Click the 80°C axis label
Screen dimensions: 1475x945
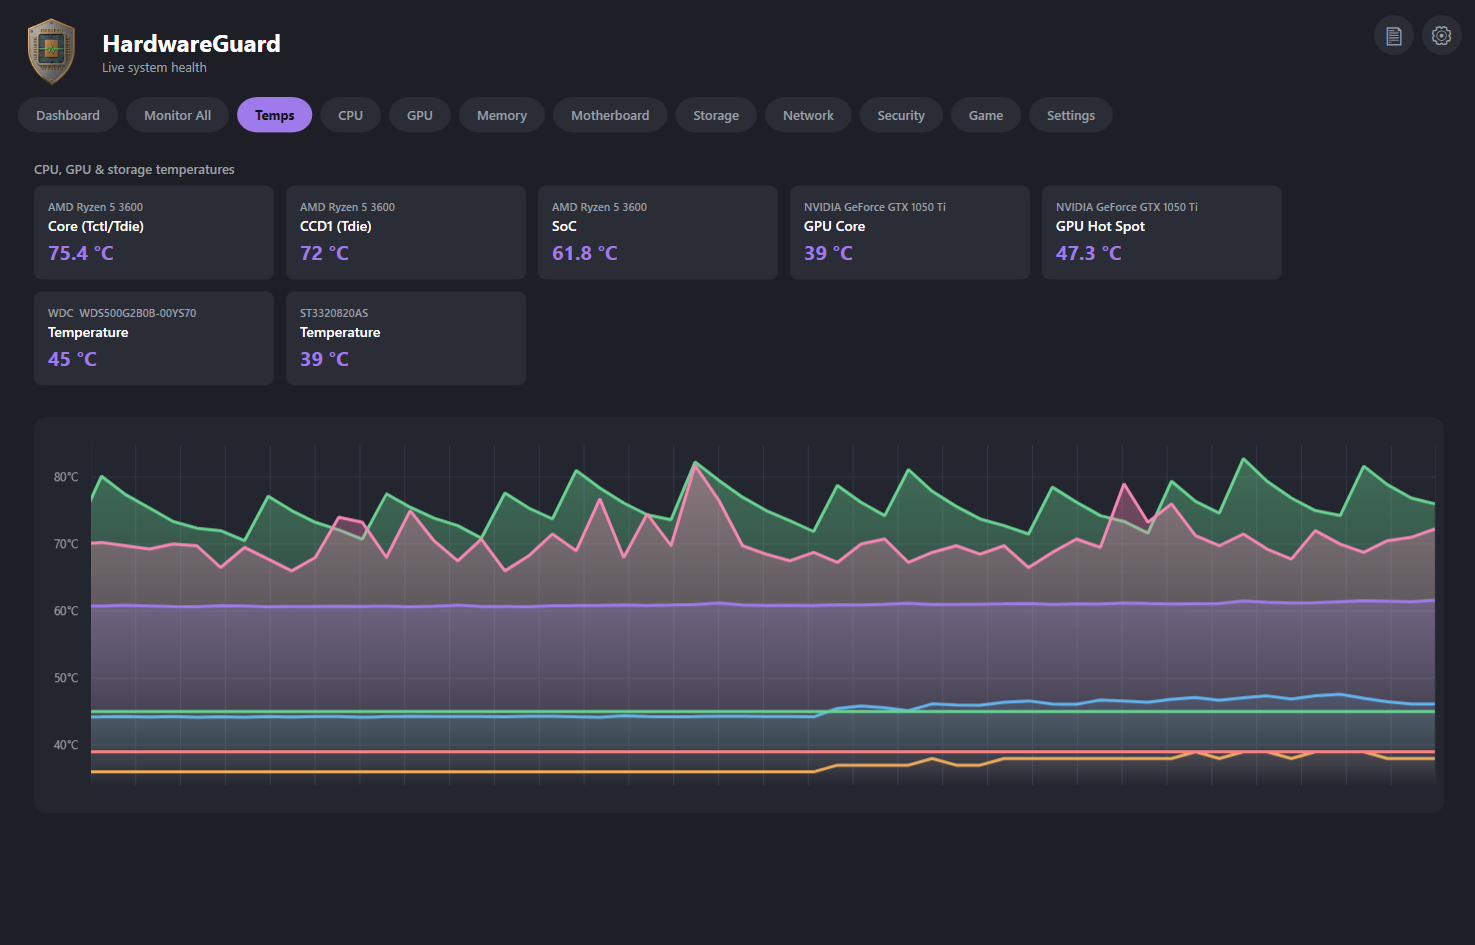pos(66,477)
